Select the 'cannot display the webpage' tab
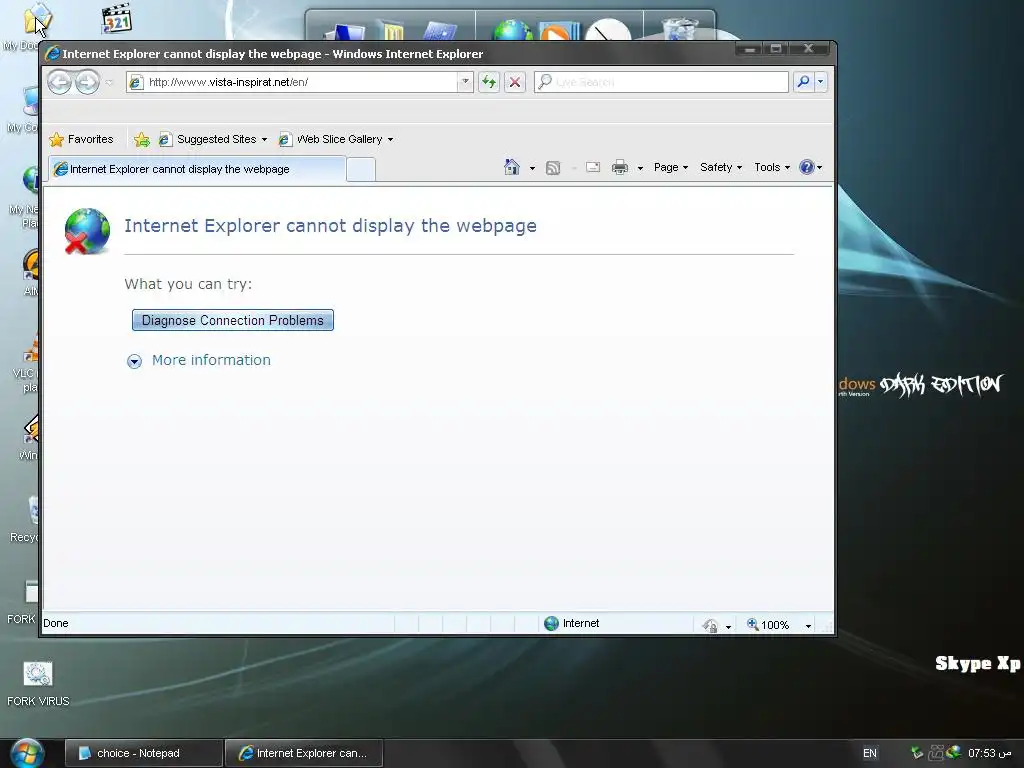1024x768 pixels. 197,169
